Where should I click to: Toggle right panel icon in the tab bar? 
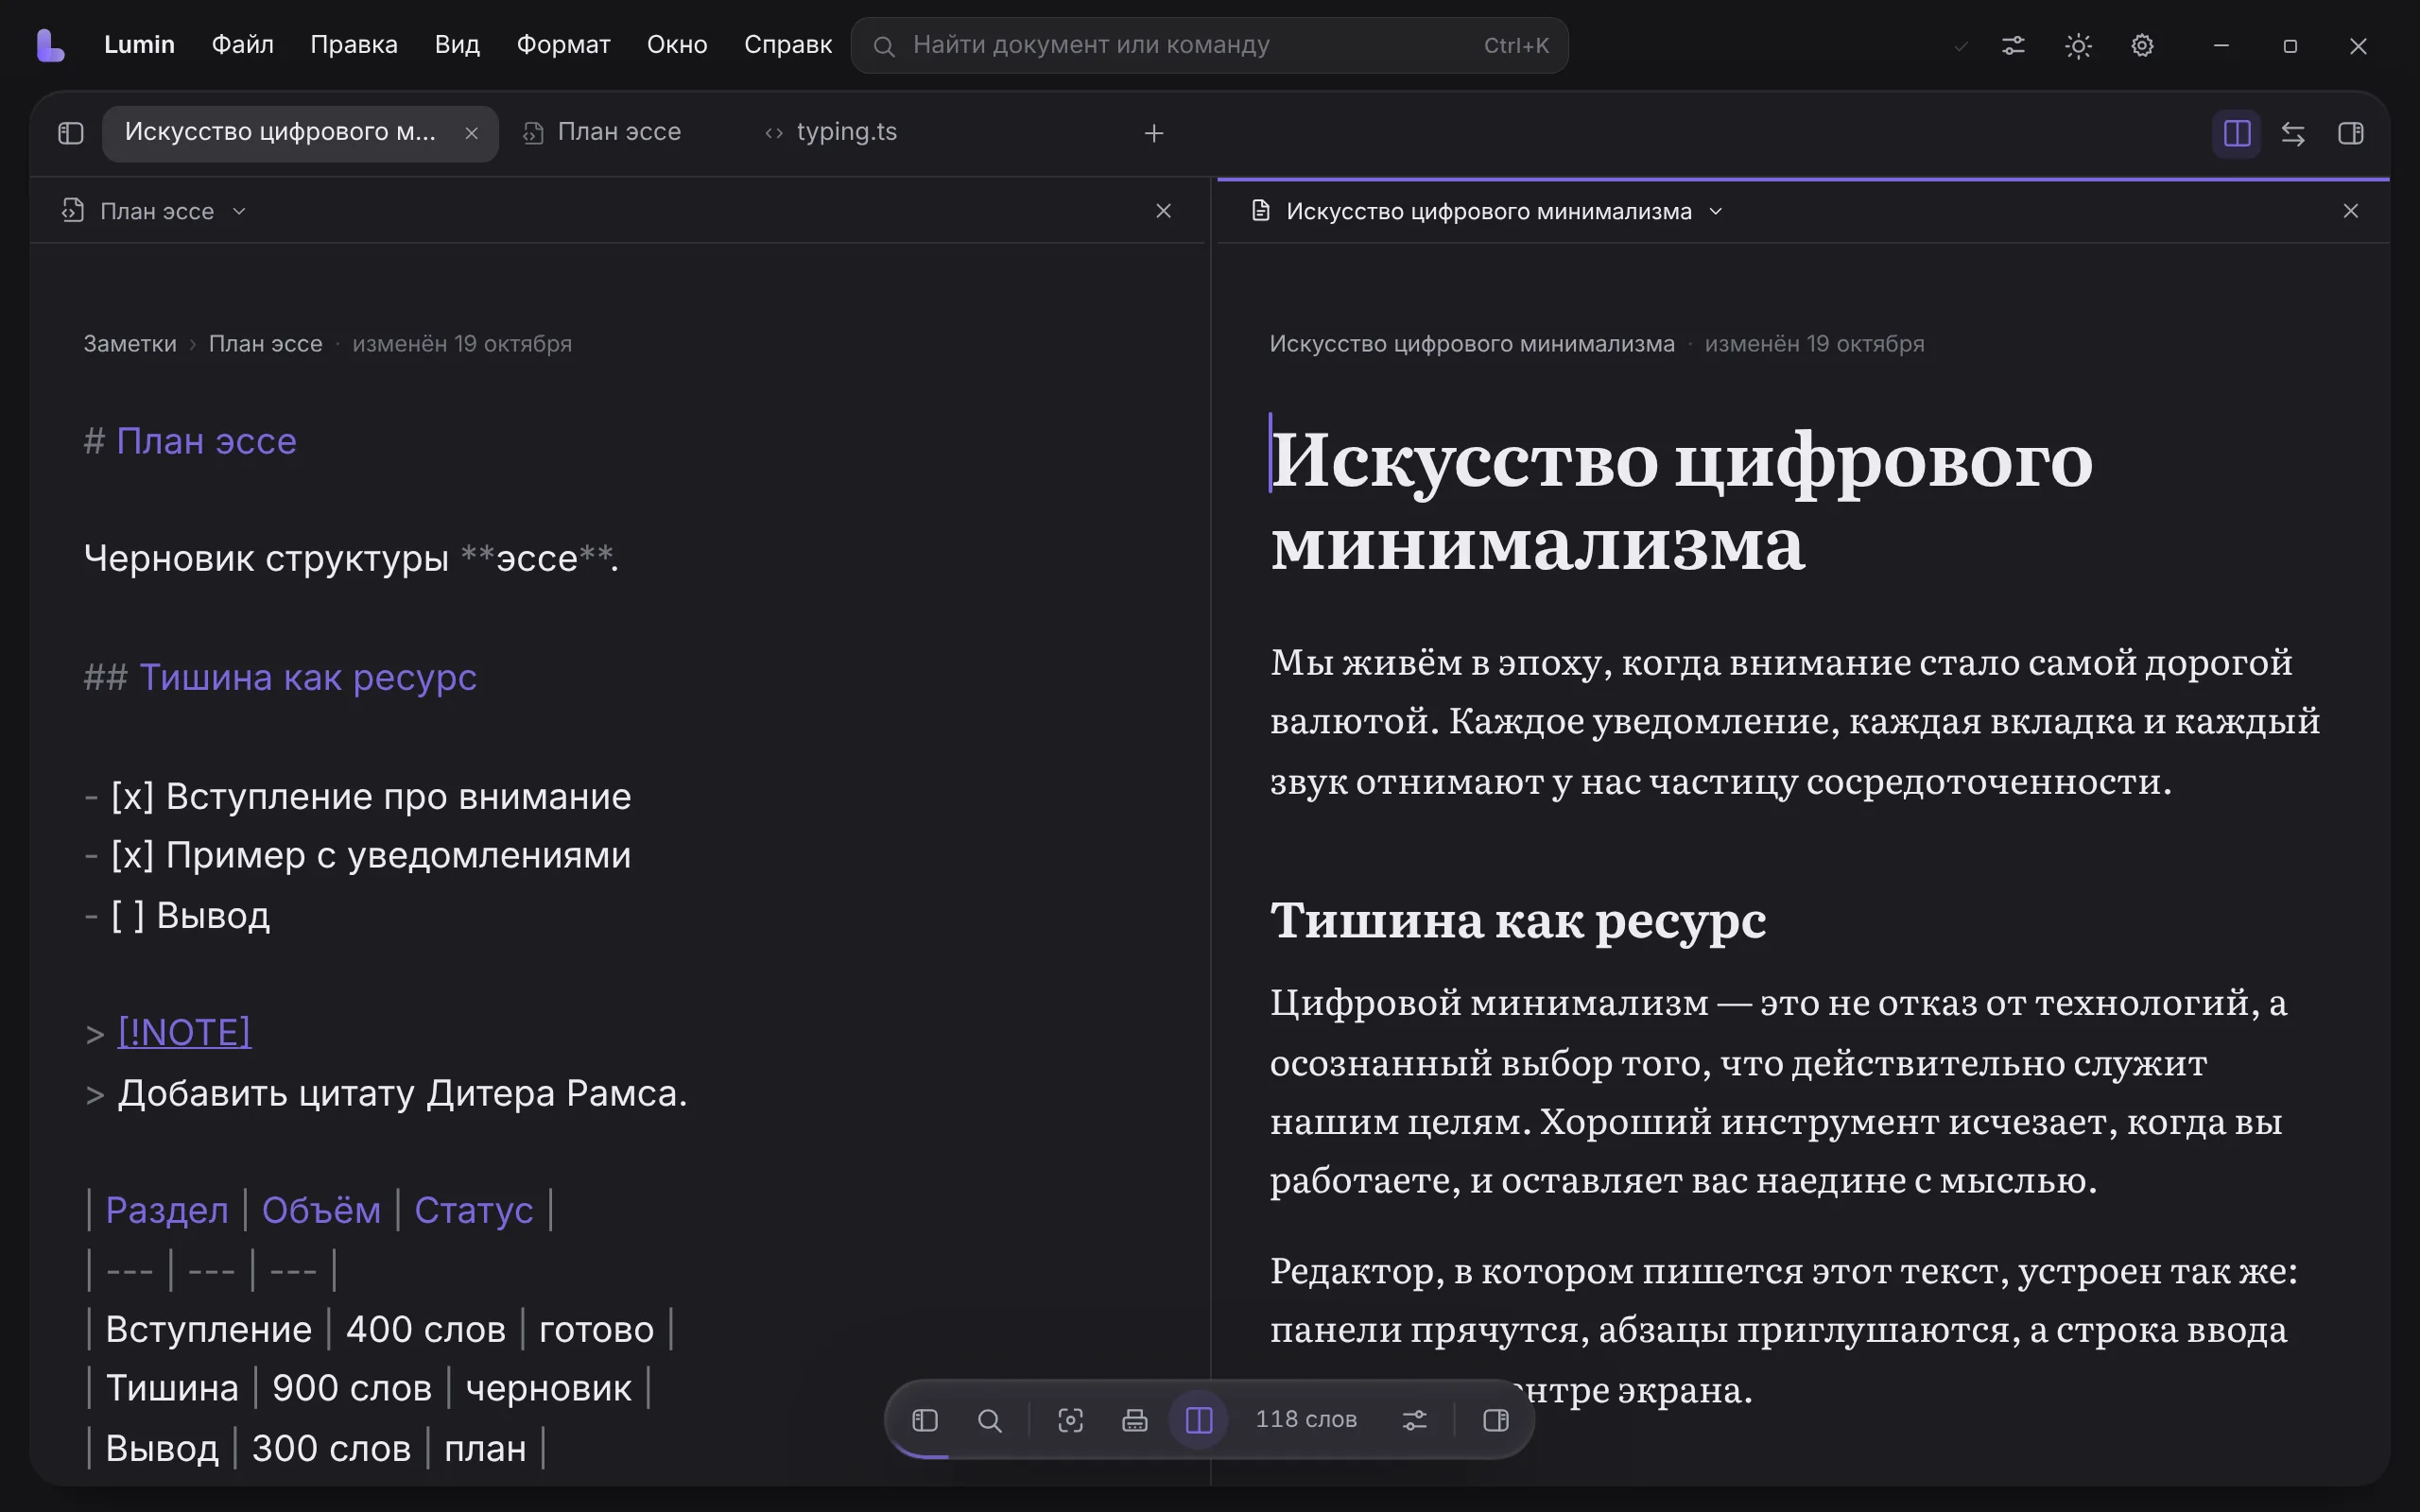(x=2351, y=133)
